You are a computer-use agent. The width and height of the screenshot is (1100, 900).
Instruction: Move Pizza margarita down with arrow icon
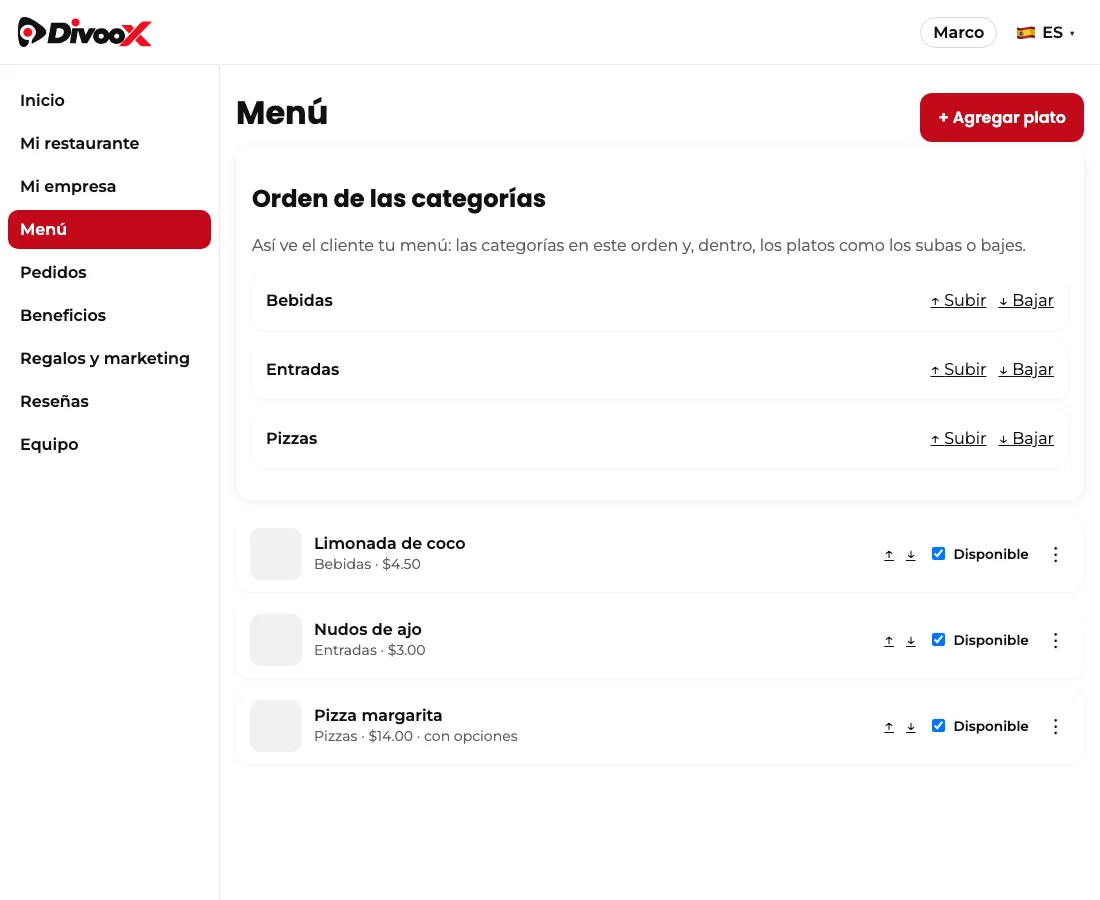[x=911, y=727]
